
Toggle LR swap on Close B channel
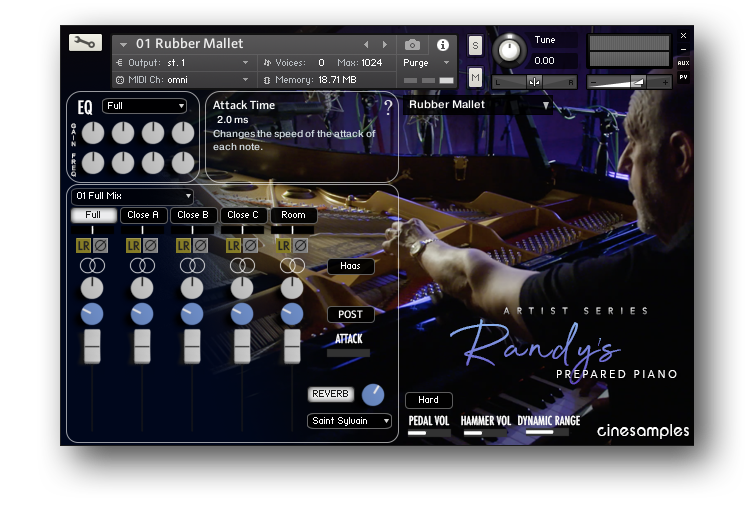tap(184, 246)
